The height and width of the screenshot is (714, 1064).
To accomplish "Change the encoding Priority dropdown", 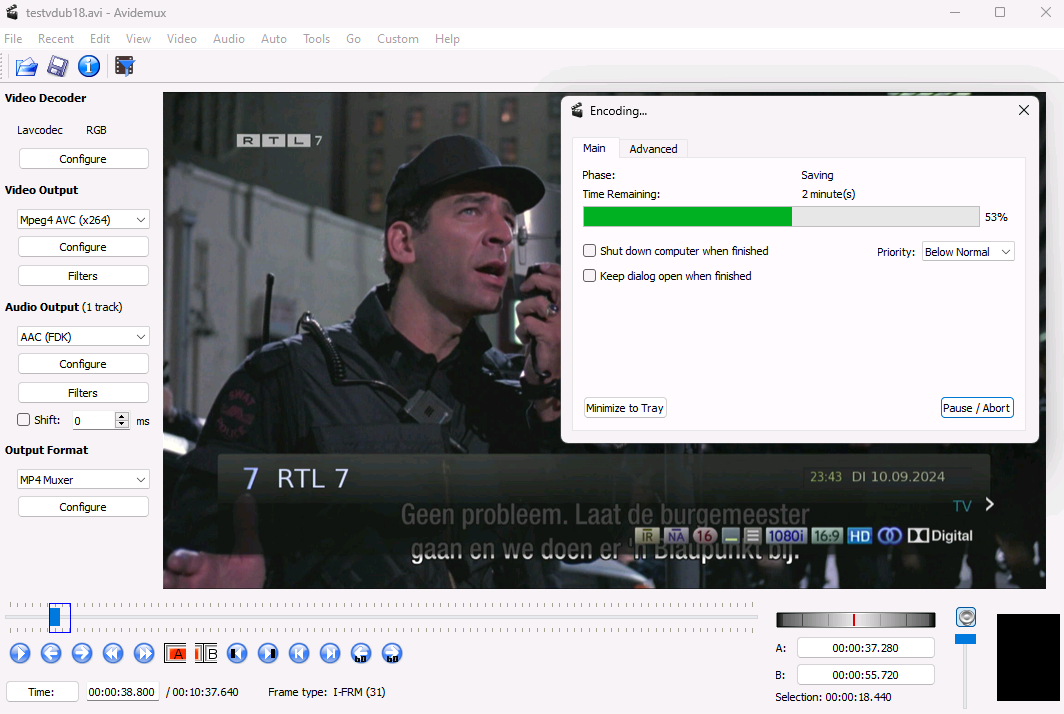I will tap(968, 252).
